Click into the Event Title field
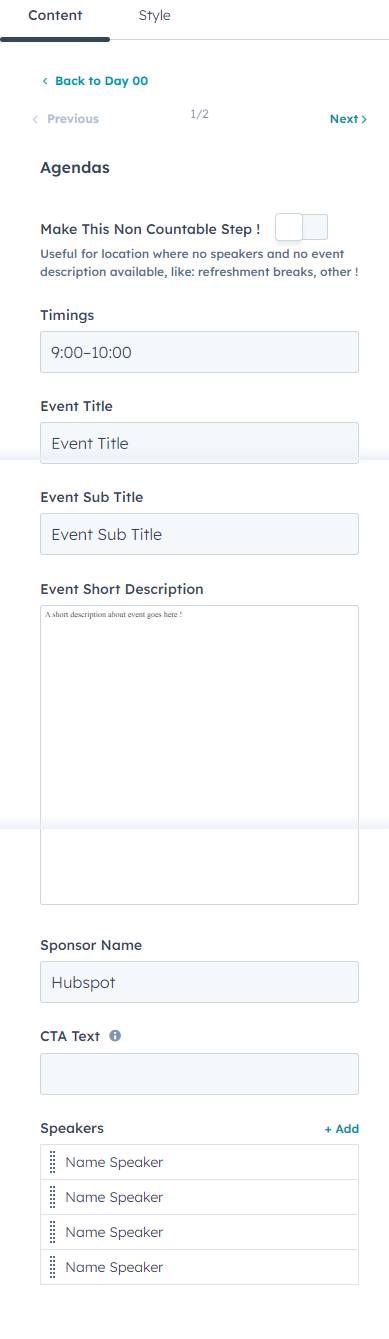The image size is (389, 1339). [199, 443]
